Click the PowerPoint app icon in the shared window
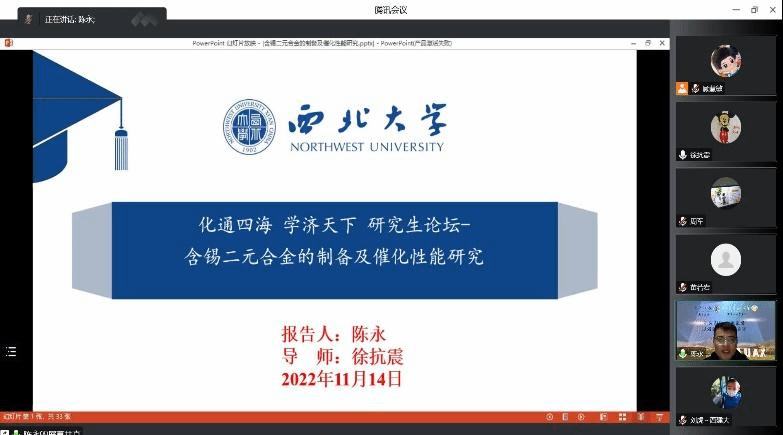The image size is (783, 435). (x=8, y=43)
